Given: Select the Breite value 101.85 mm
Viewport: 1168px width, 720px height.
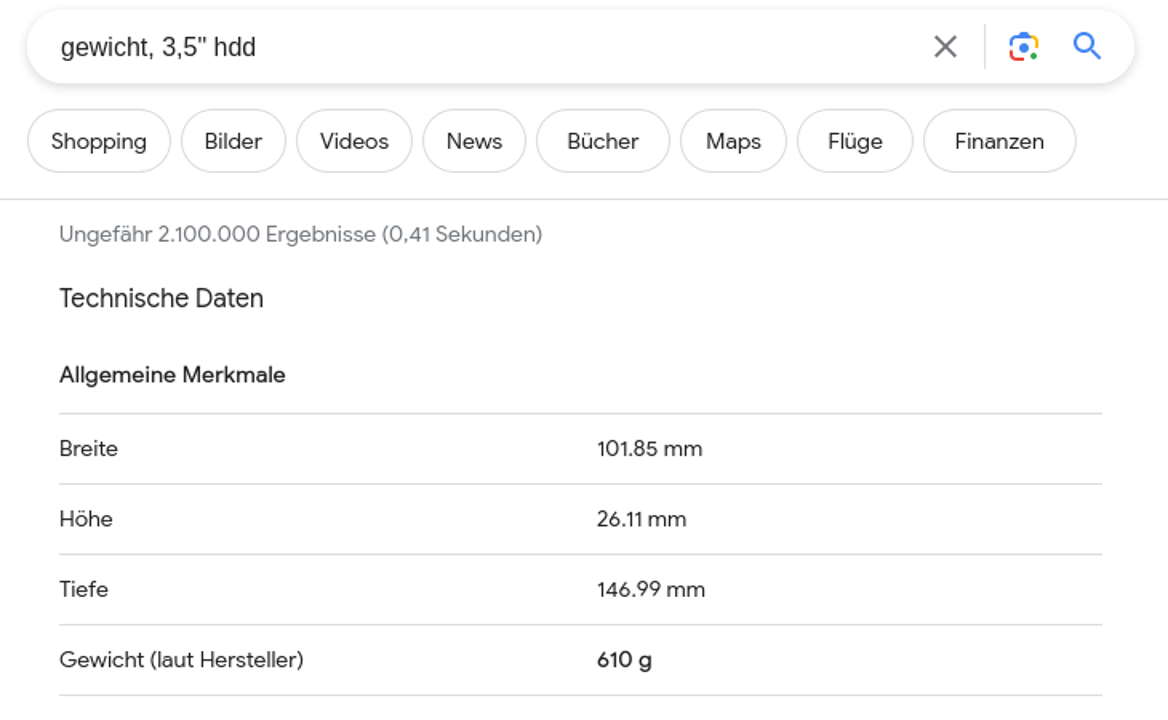Looking at the screenshot, I should tap(648, 449).
